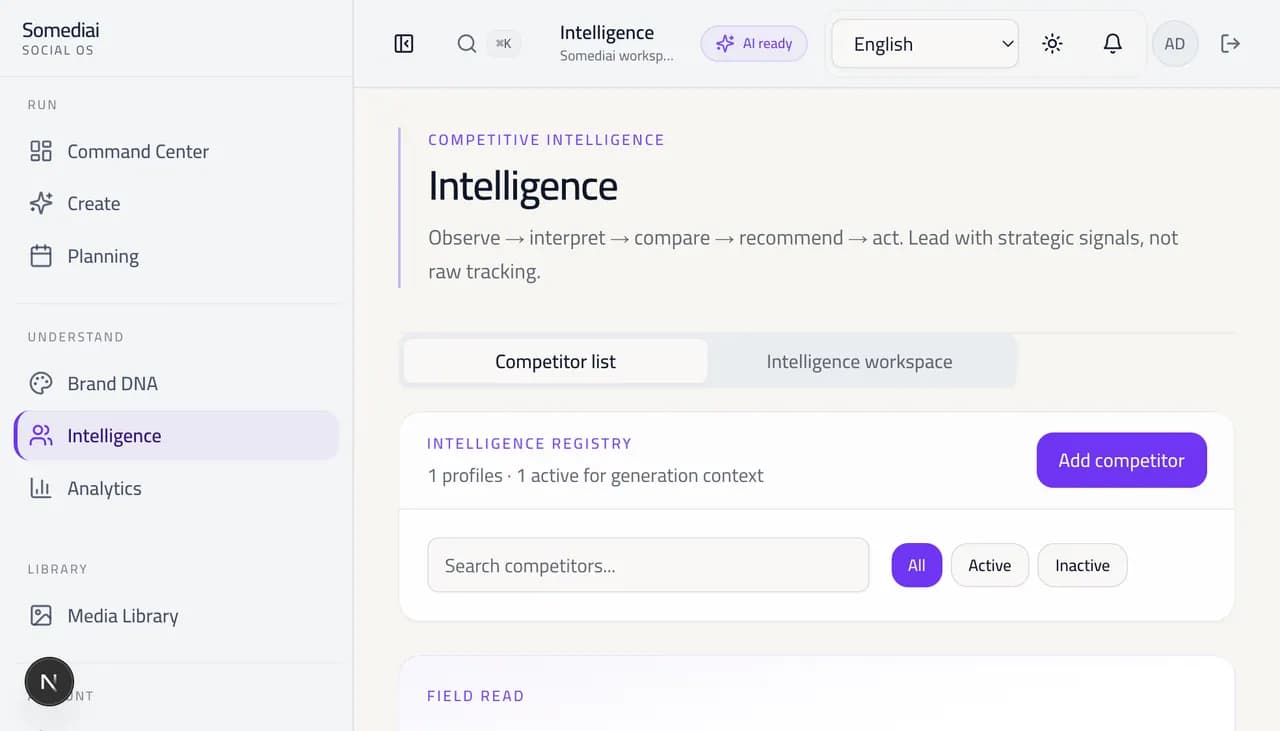Open notifications with the bell icon
The image size is (1280, 731).
point(1113,43)
